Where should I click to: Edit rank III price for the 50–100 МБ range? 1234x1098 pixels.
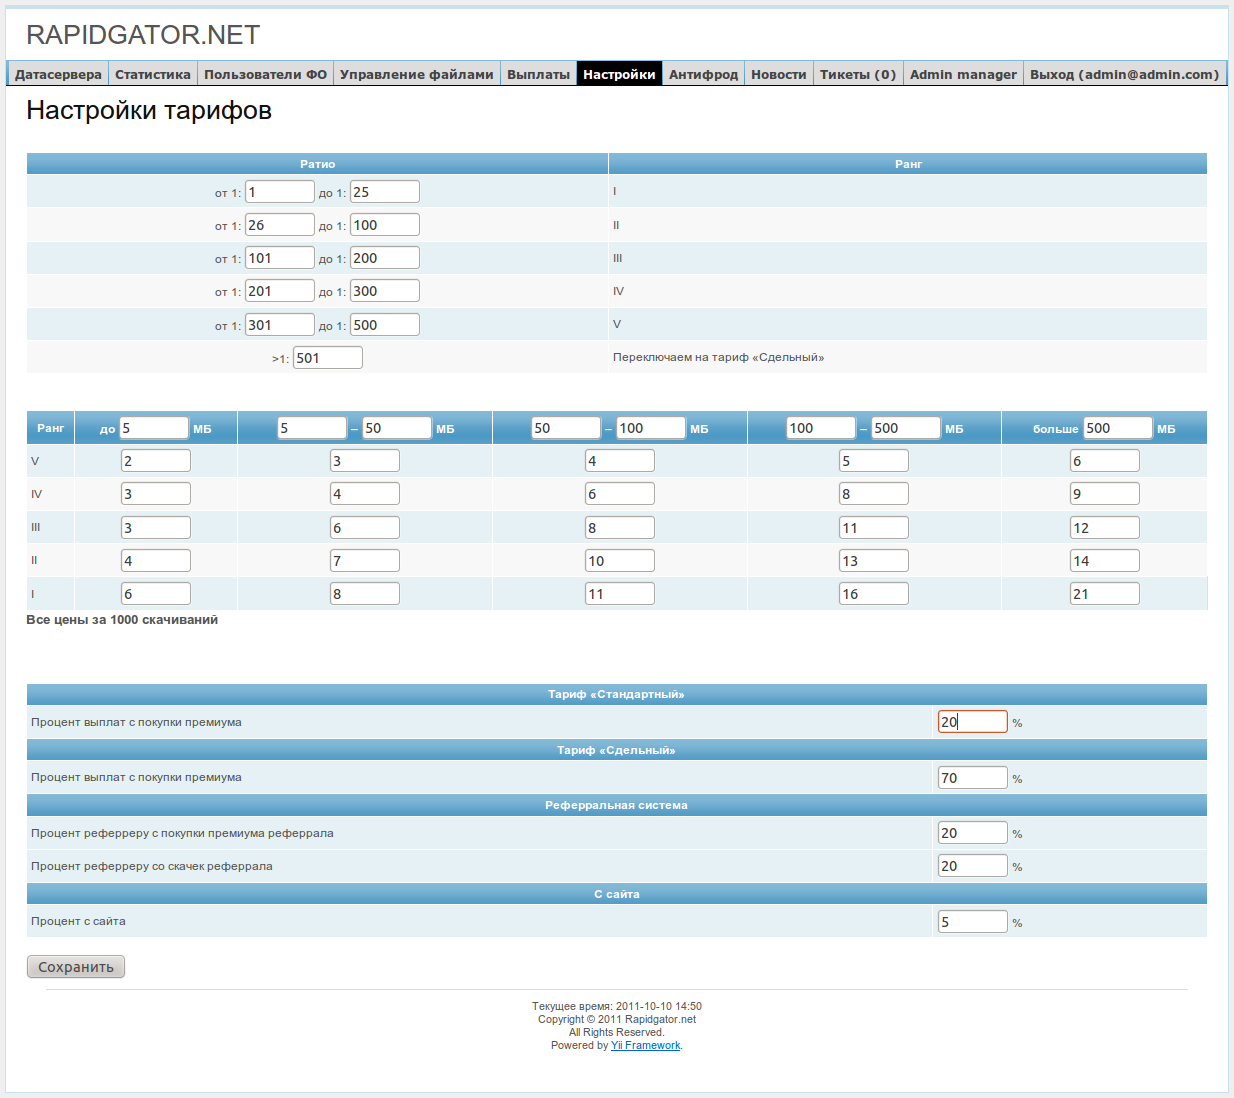tap(620, 528)
